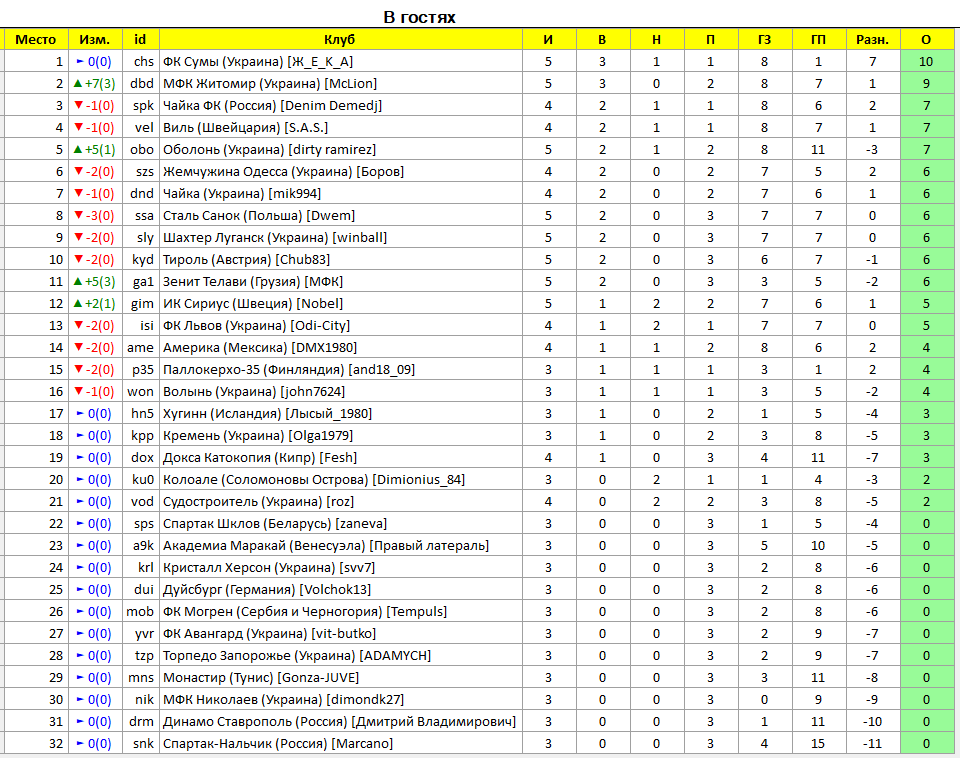Select club 'Кристалл Херсон (Украина) [svv7]'
Image resolution: width=960 pixels, height=758 pixels.
click(x=269, y=569)
